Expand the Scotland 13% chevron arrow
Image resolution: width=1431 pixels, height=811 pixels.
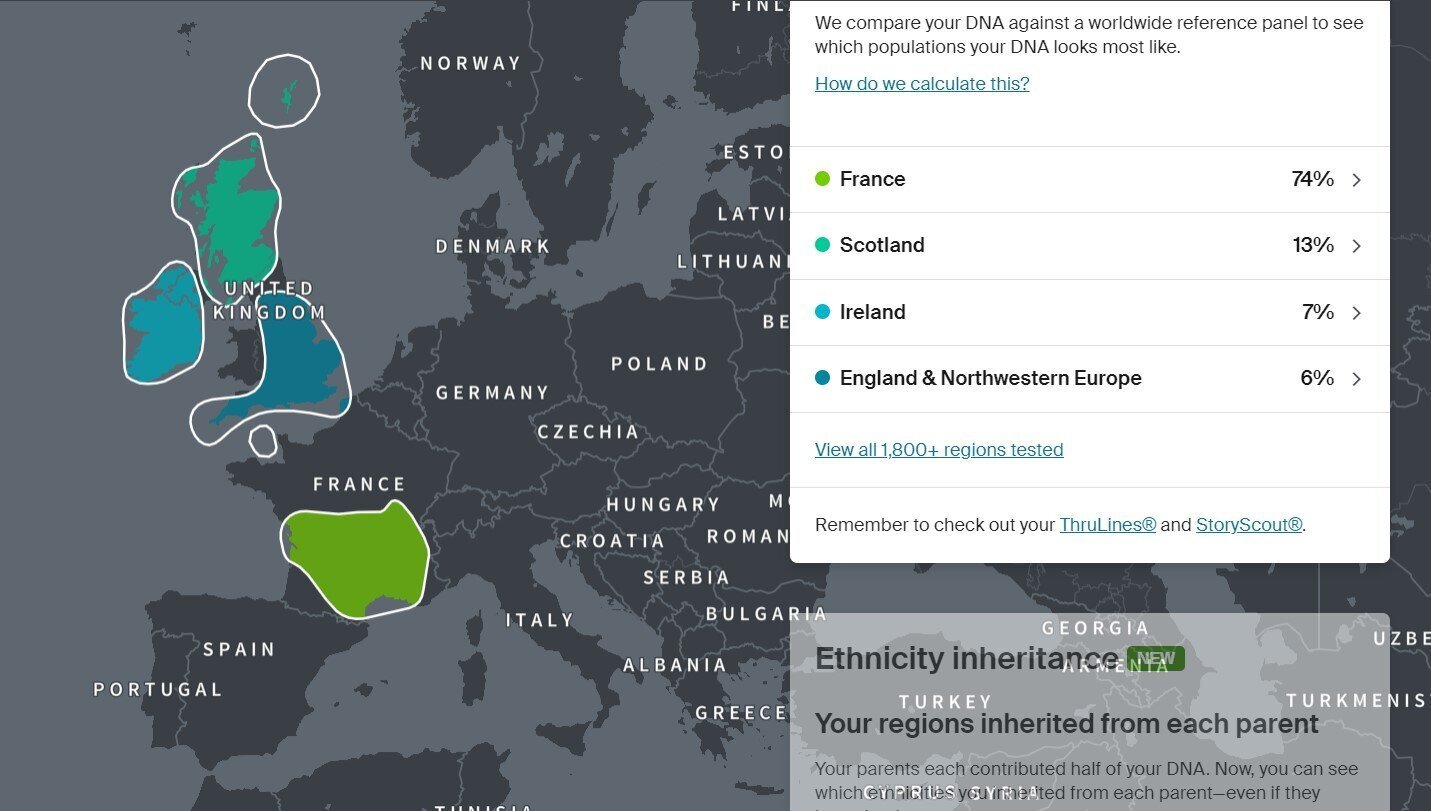(1357, 246)
